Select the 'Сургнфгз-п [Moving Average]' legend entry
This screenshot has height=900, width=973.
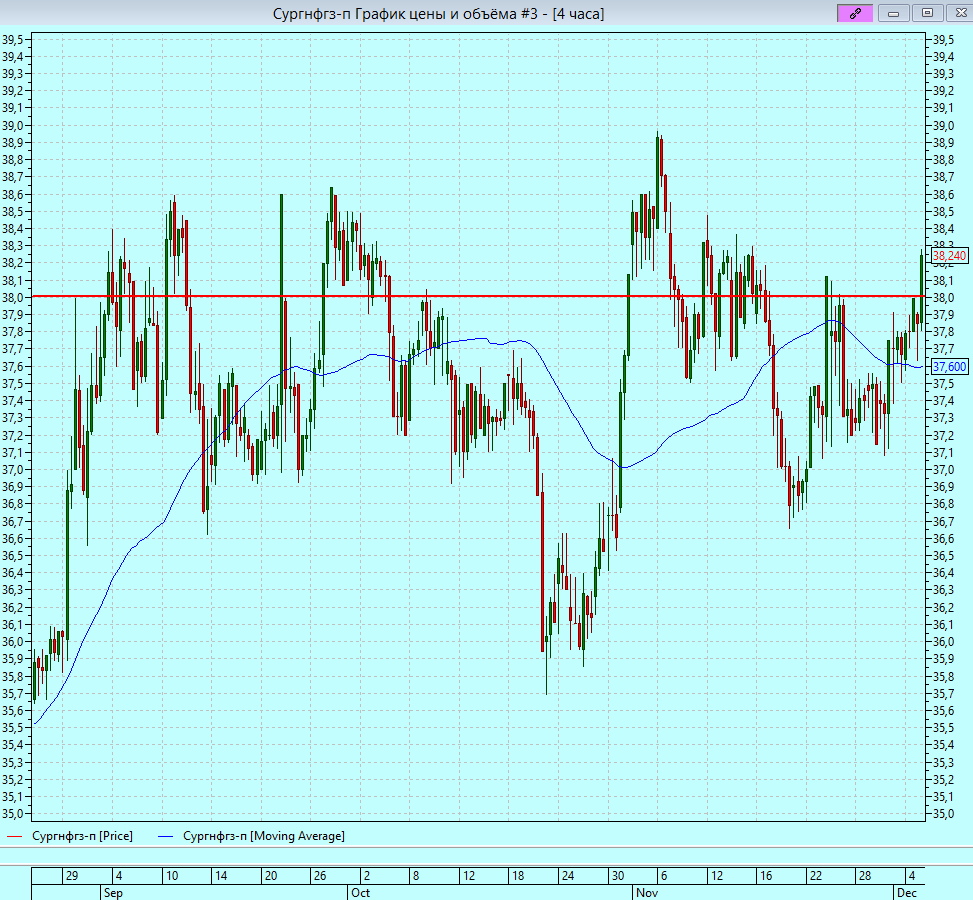pyautogui.click(x=264, y=836)
